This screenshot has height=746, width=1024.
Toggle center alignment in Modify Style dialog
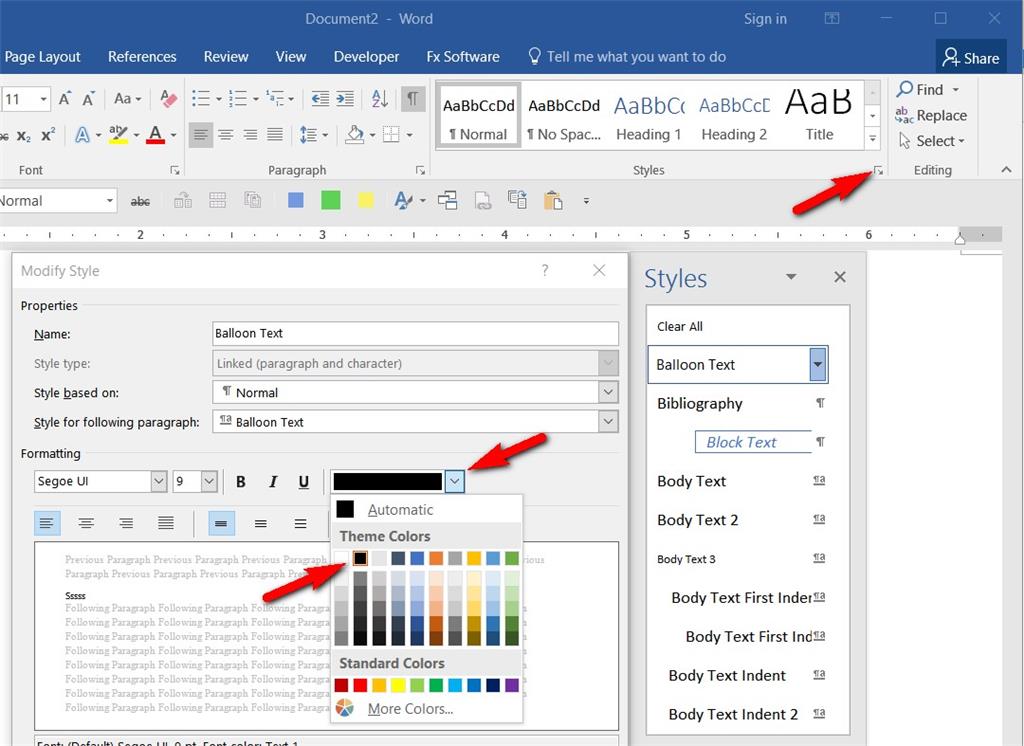point(86,523)
